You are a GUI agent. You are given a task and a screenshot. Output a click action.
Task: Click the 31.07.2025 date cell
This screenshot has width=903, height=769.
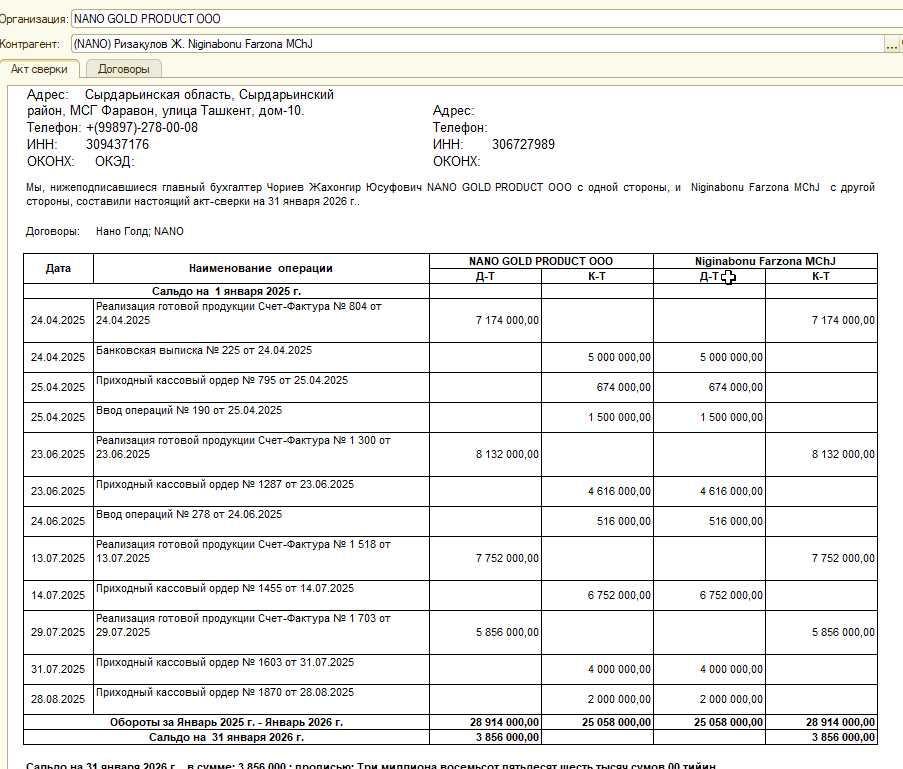58,669
